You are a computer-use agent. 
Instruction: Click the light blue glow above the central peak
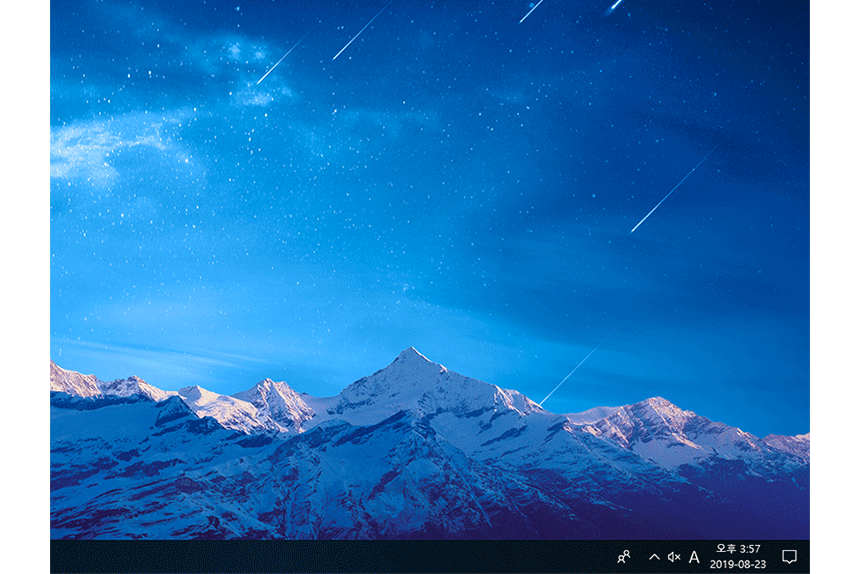coord(410,300)
